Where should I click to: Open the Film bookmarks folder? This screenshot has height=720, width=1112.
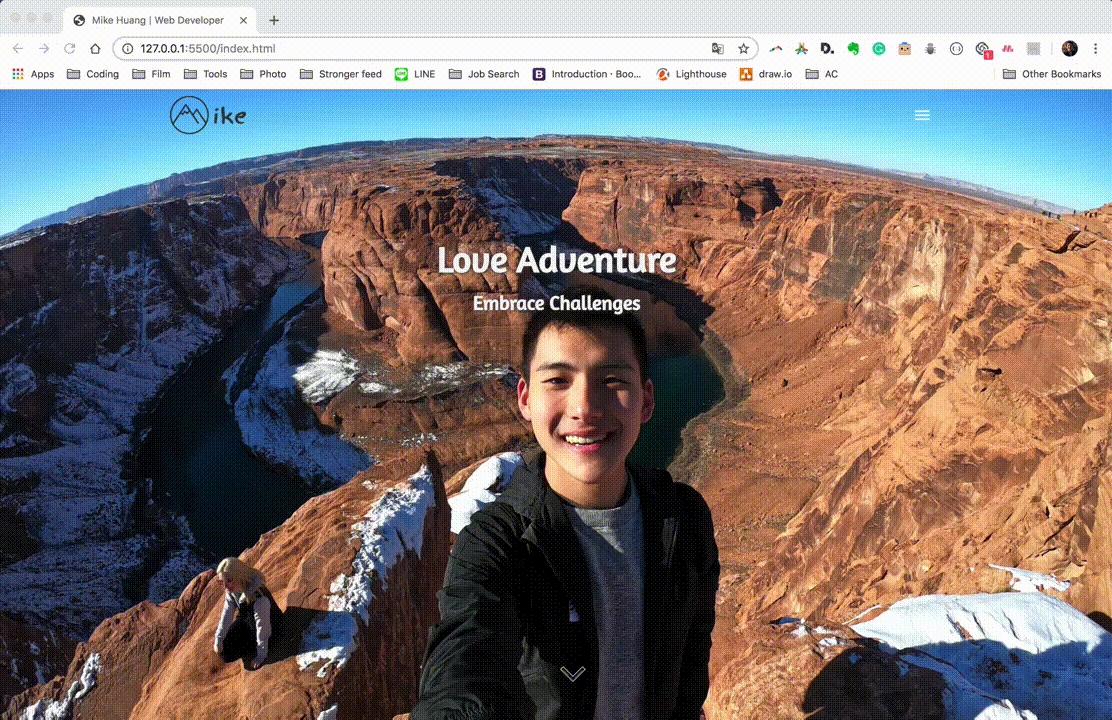(151, 74)
